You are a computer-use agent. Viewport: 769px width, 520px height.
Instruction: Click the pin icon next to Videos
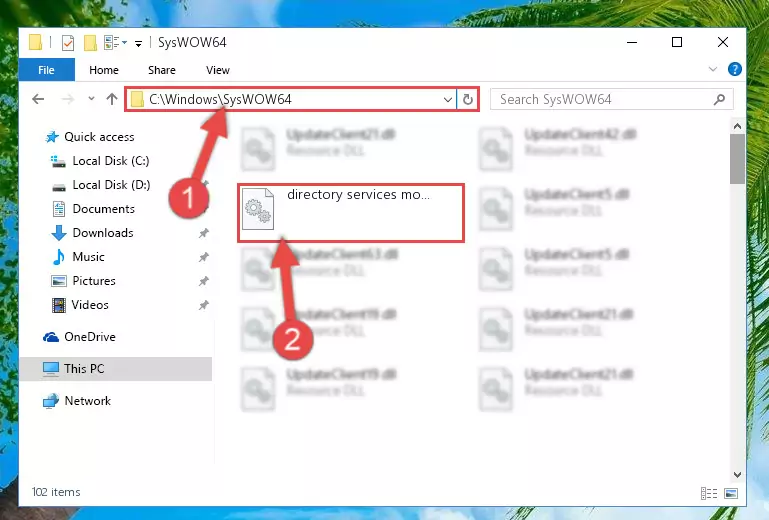tap(204, 305)
